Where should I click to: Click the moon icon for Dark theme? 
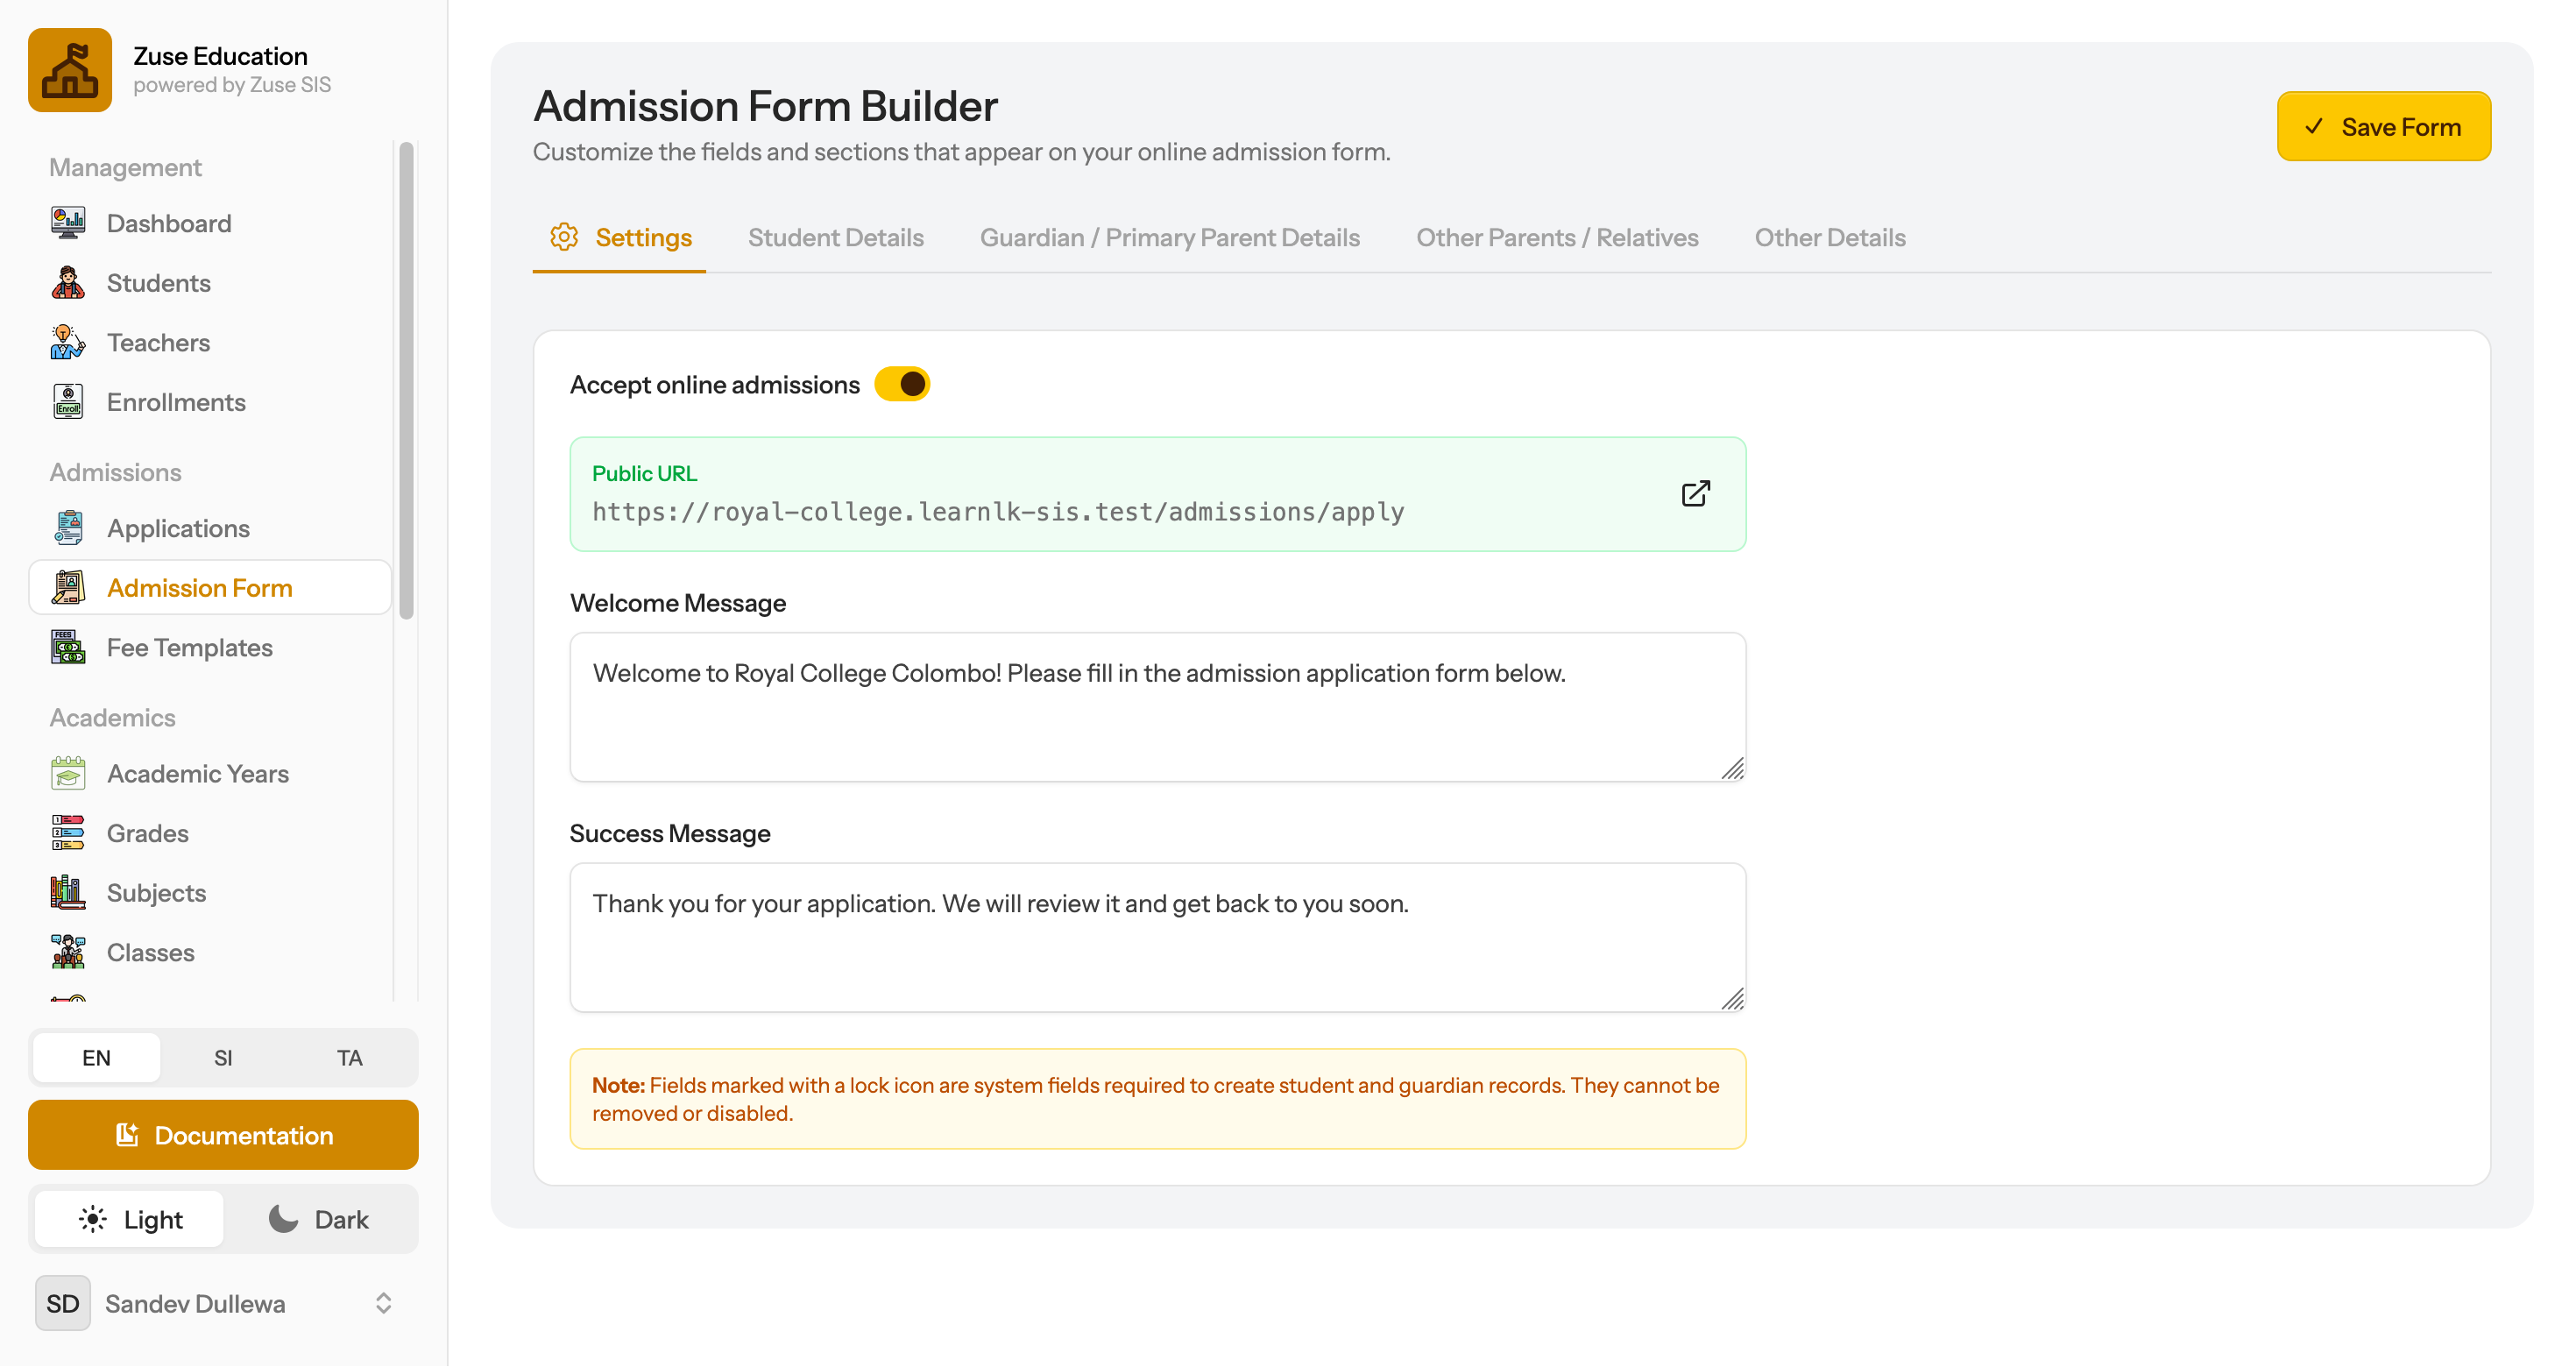click(283, 1218)
